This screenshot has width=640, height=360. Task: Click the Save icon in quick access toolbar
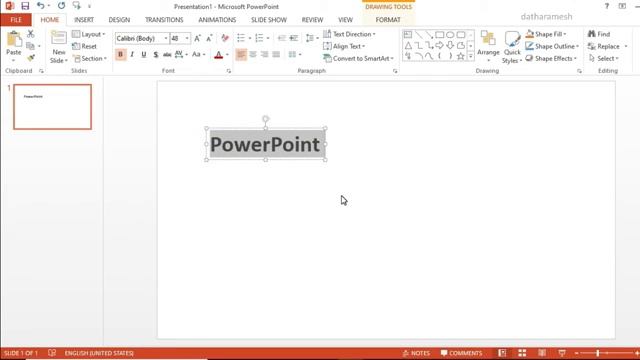point(25,6)
